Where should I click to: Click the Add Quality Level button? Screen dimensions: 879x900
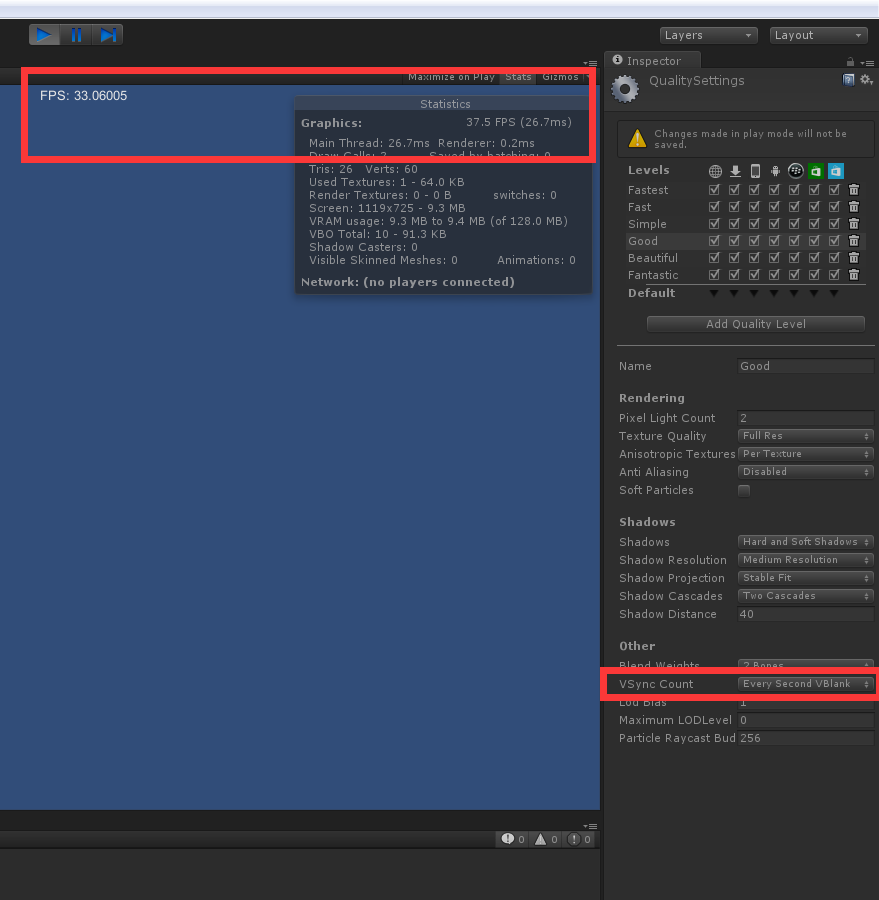(x=755, y=324)
